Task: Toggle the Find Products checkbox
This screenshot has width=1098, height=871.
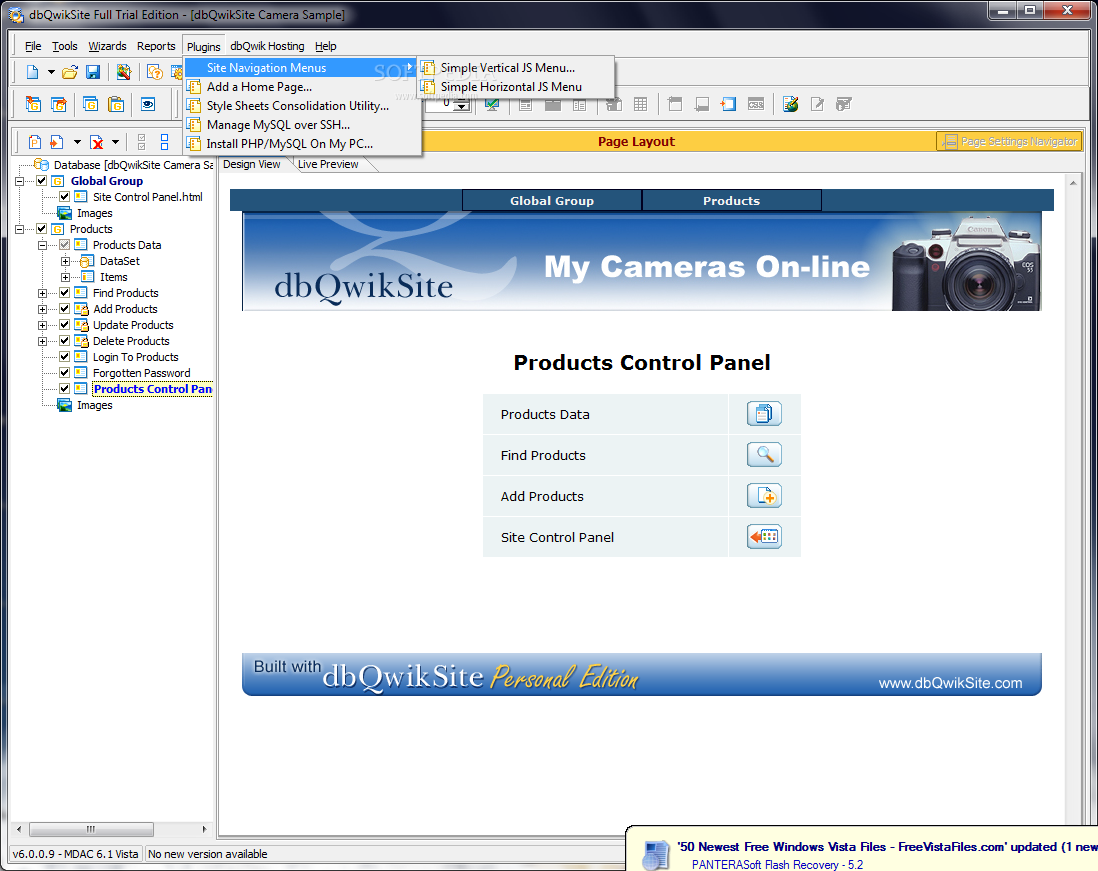Action: [x=64, y=293]
